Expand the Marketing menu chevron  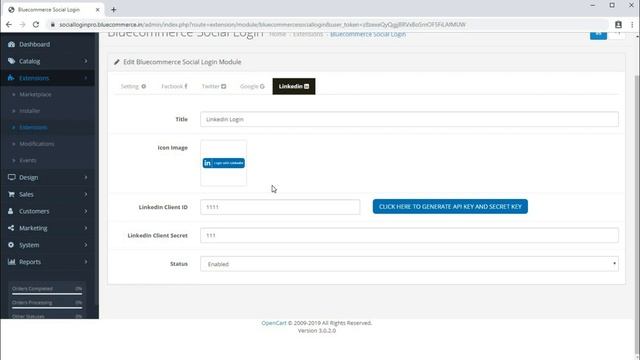(86, 228)
